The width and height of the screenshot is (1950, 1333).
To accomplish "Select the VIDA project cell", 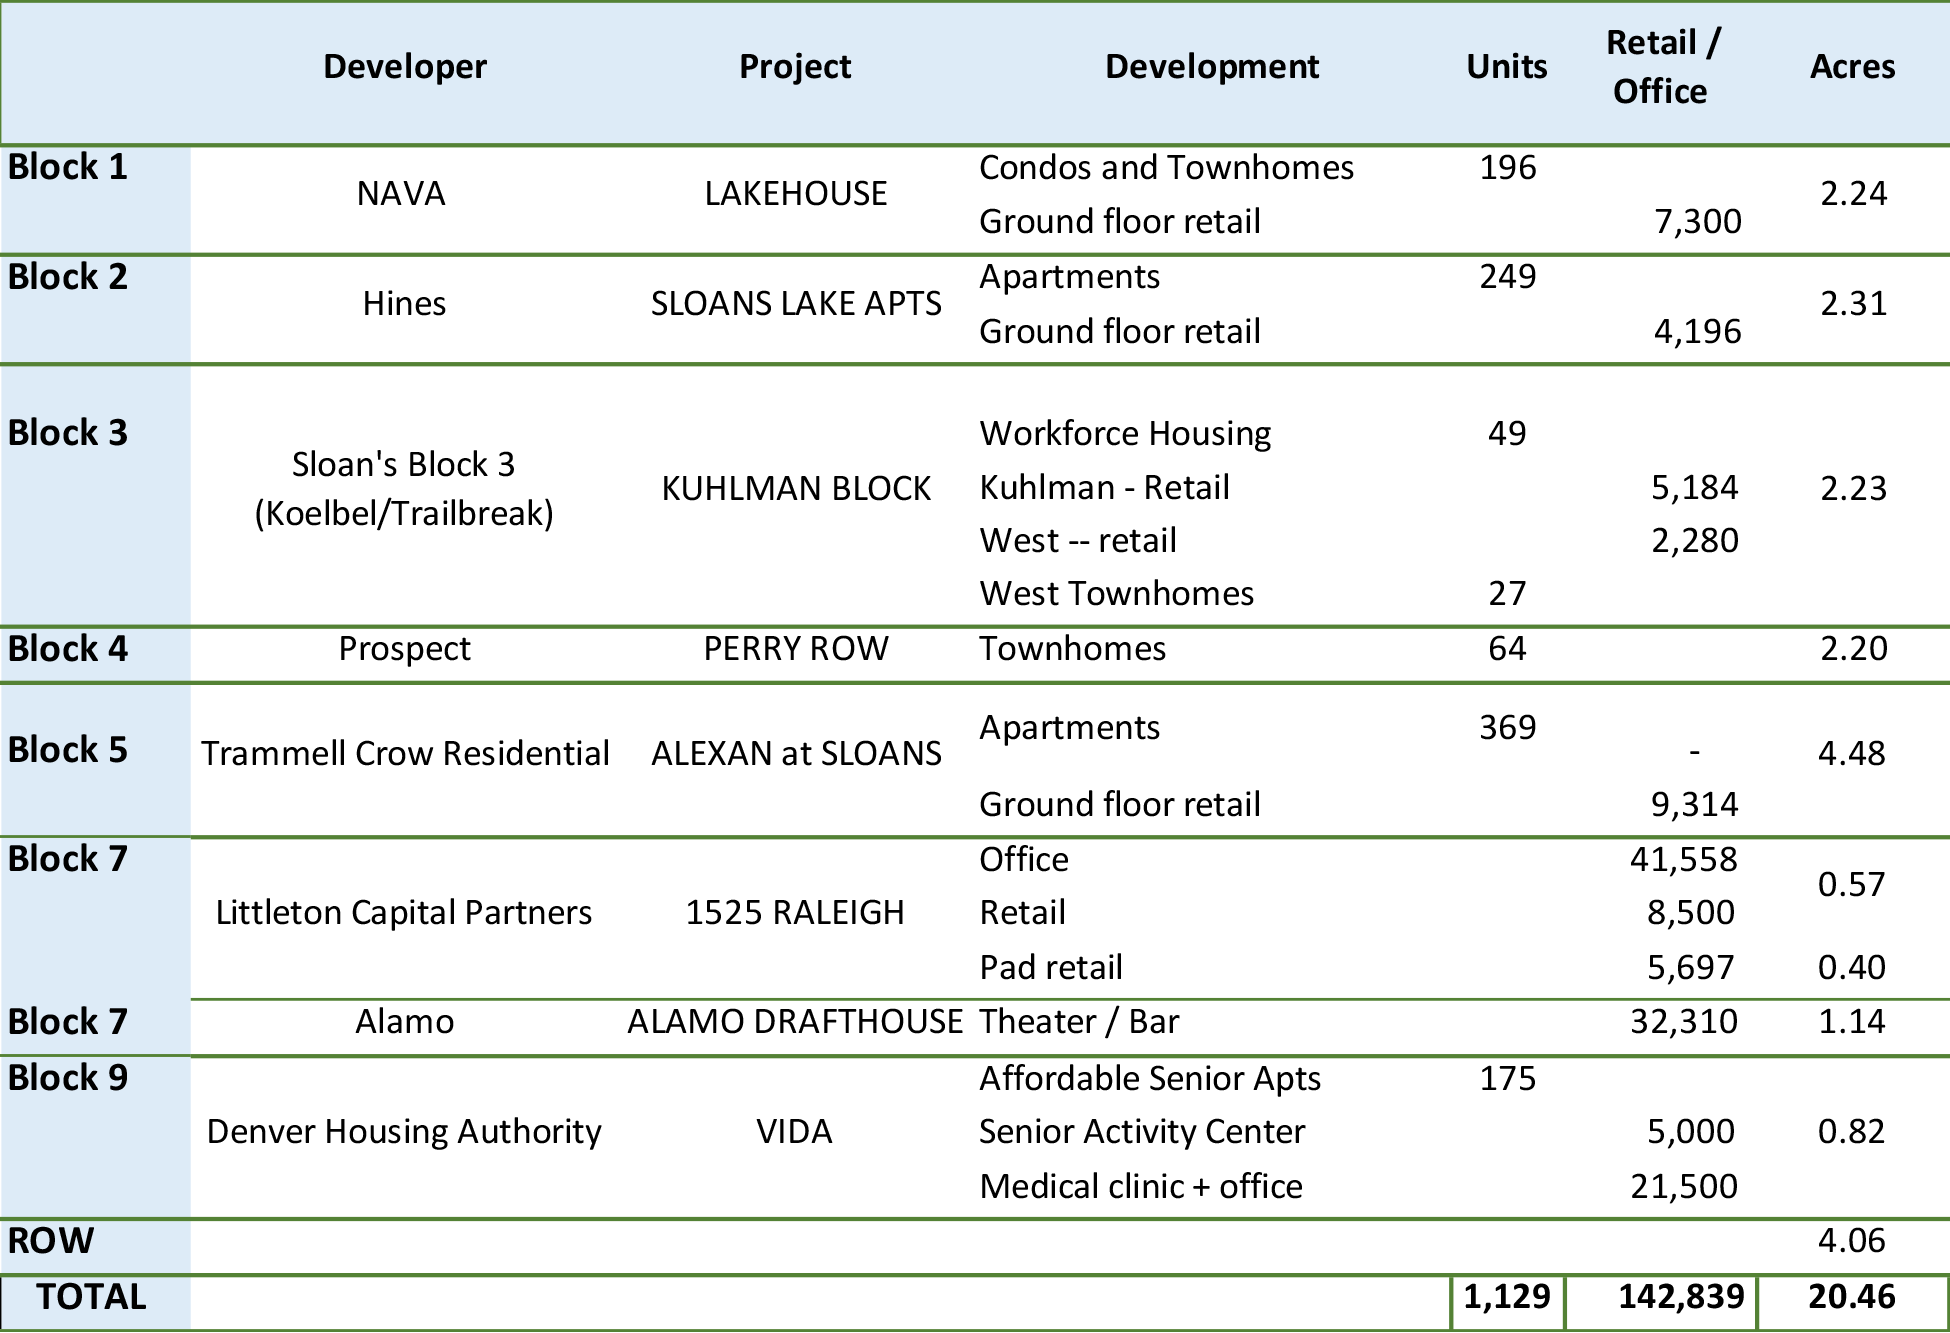I will pyautogui.click(x=794, y=1132).
